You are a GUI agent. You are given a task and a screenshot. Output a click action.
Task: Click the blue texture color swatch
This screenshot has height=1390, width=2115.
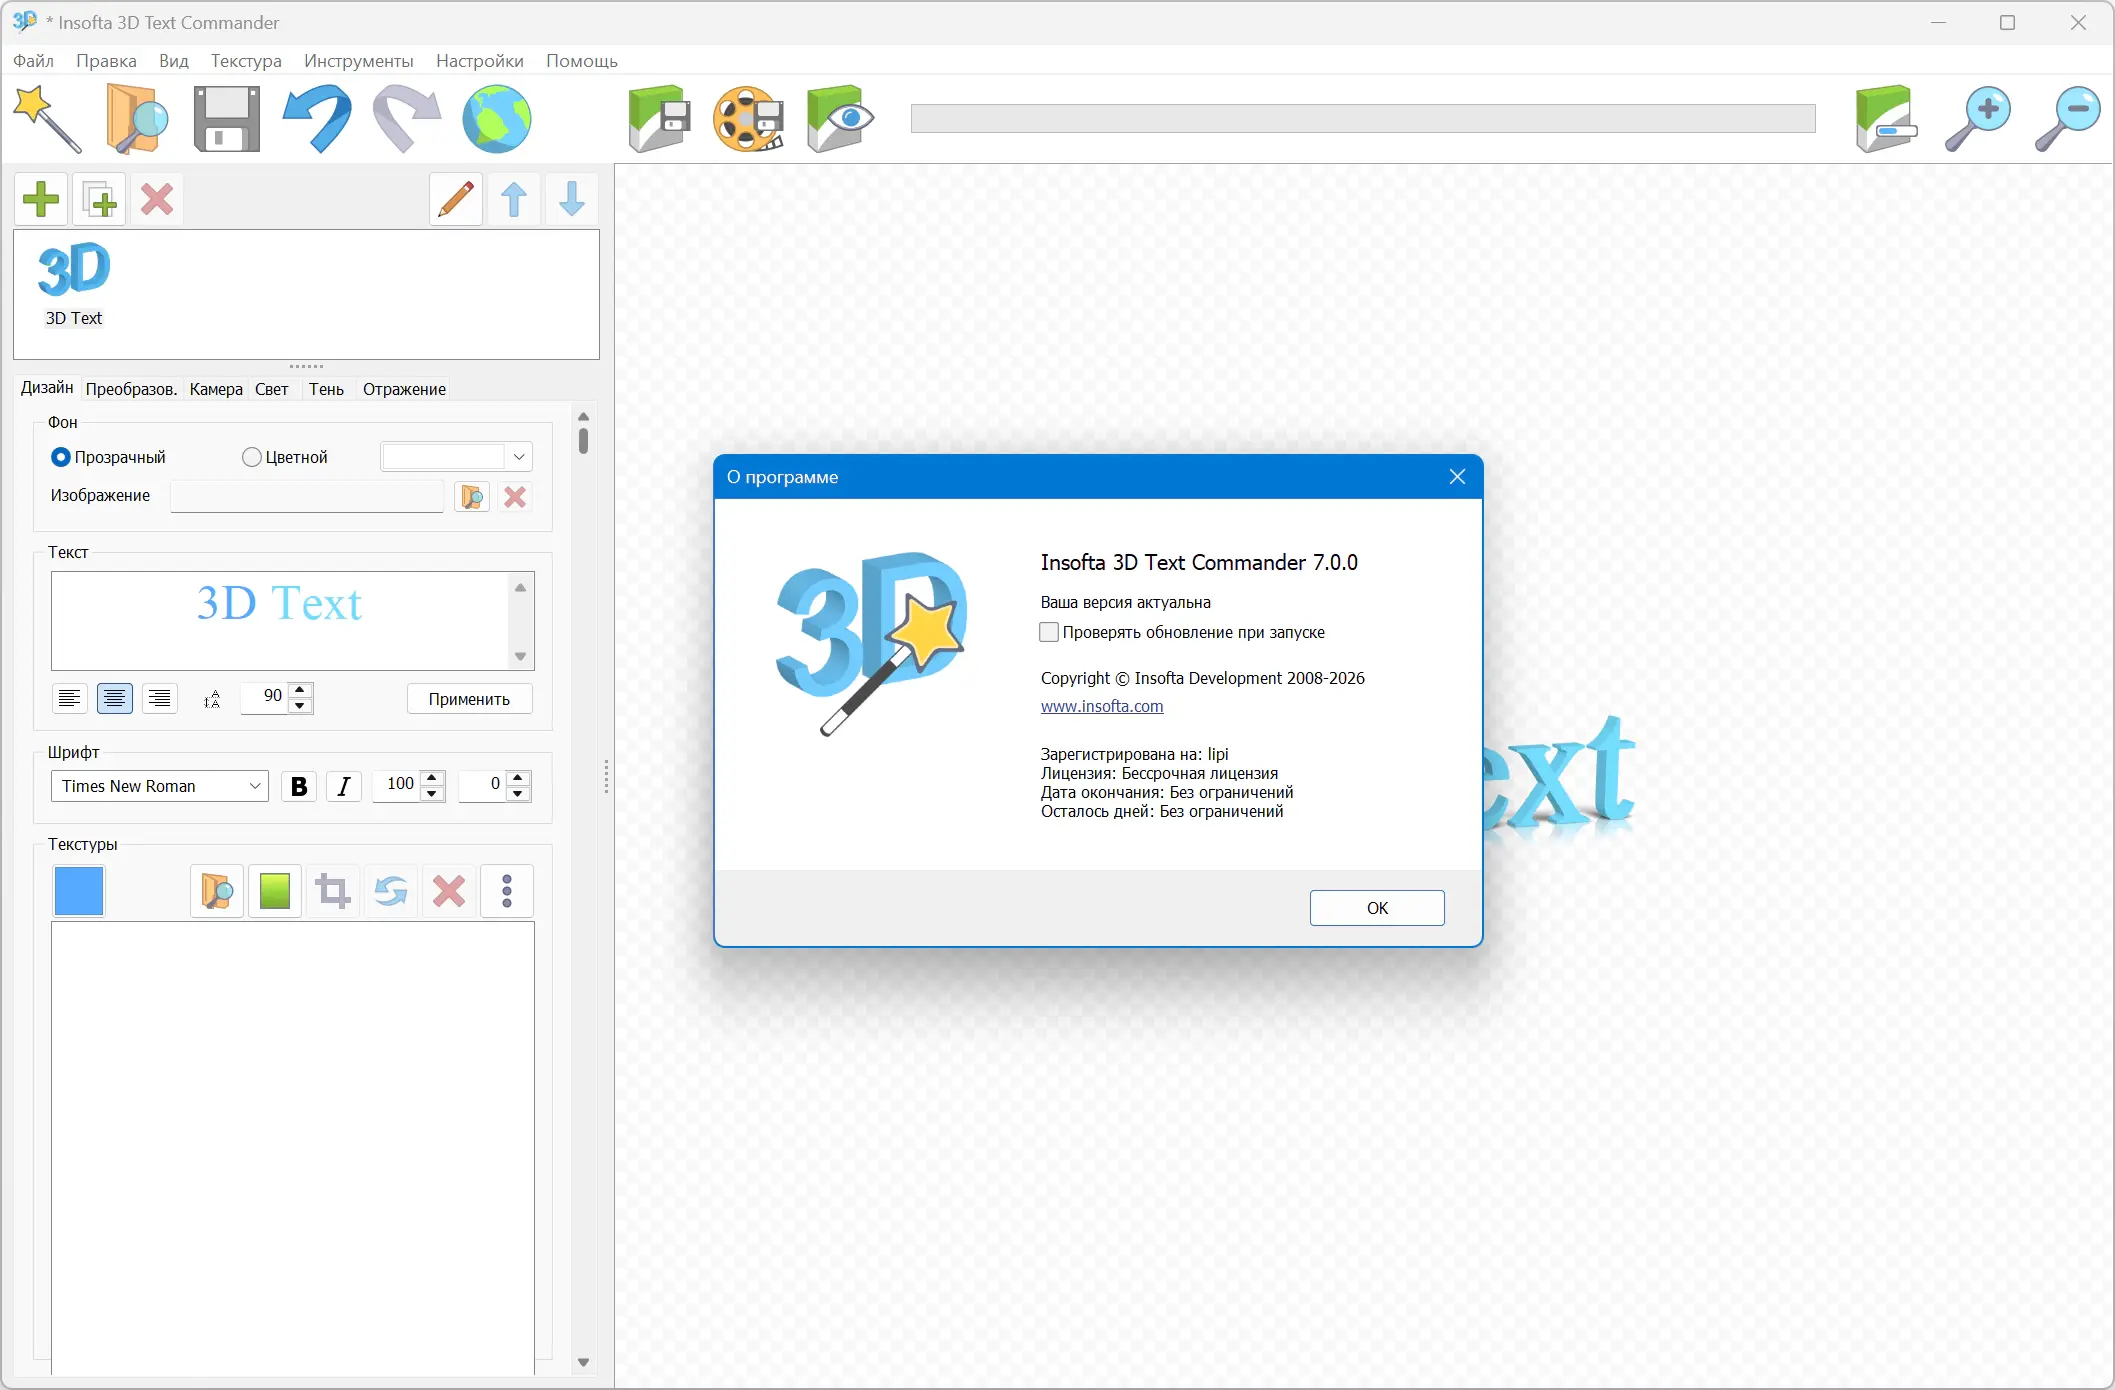[x=79, y=891]
